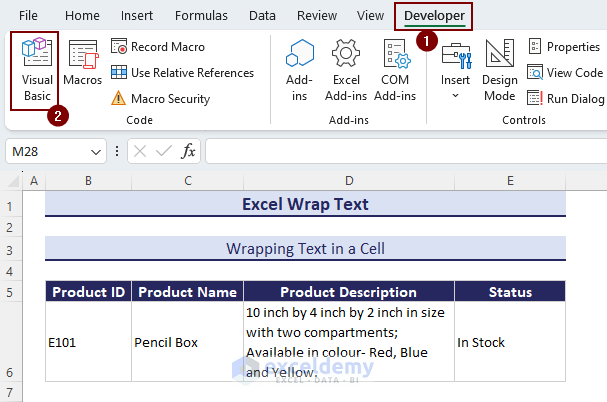Click Run Dialog button
Viewport: 607px width, 402px height.
point(566,98)
